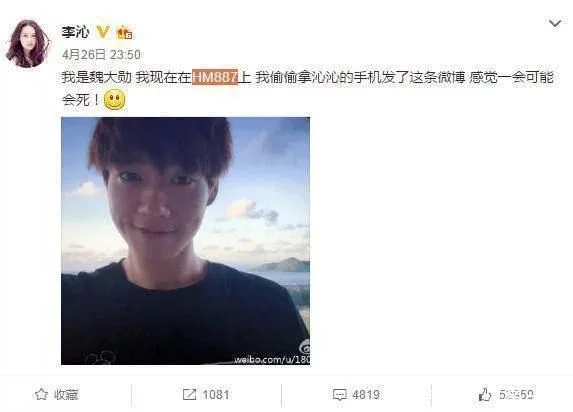Click the post text mentioning 魏大勋
573x412 pixels.
(308, 88)
